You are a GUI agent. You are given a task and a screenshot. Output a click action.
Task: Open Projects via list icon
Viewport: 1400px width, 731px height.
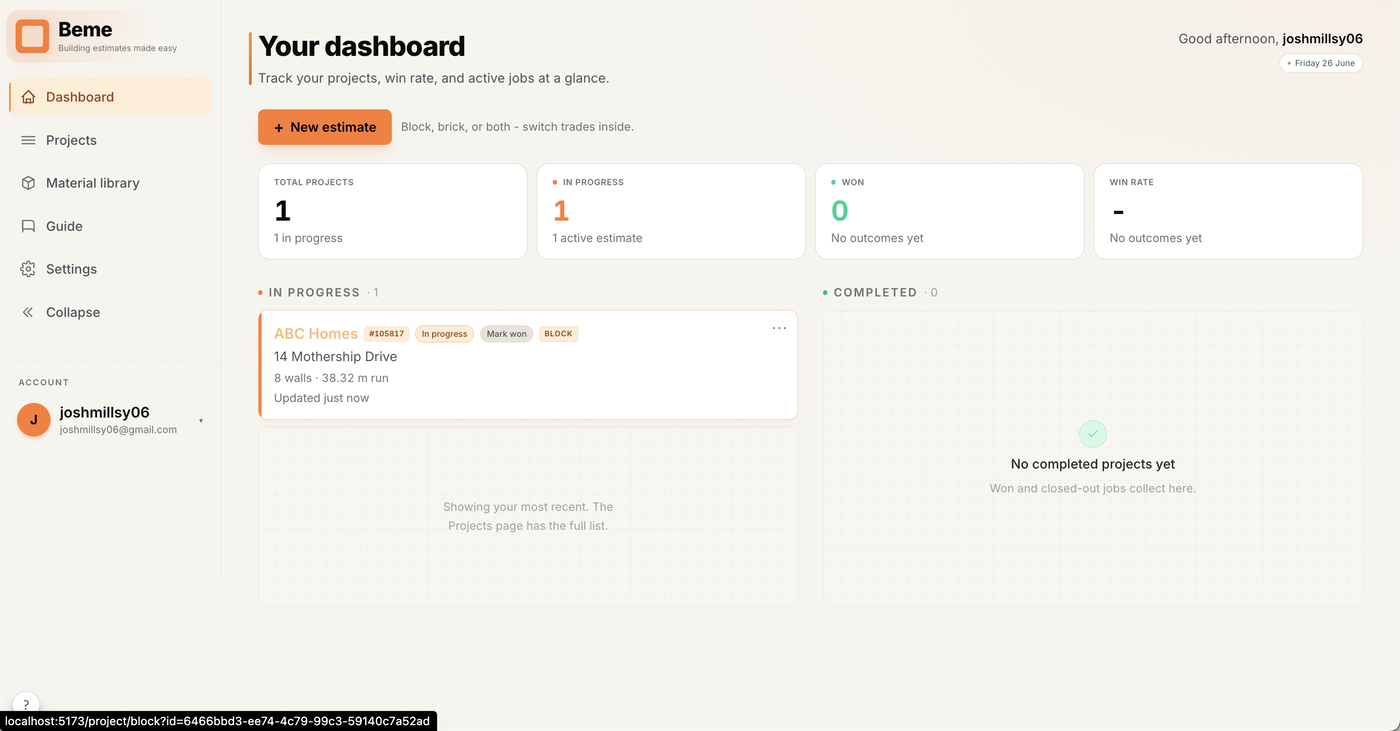click(x=28, y=140)
